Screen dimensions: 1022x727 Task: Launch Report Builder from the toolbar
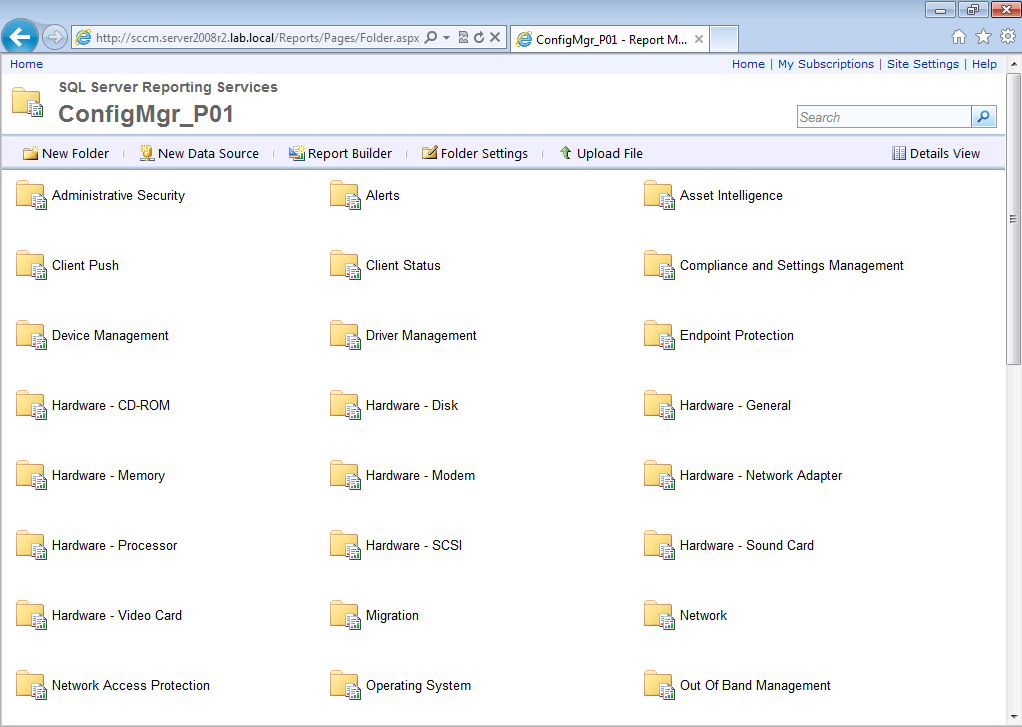340,153
